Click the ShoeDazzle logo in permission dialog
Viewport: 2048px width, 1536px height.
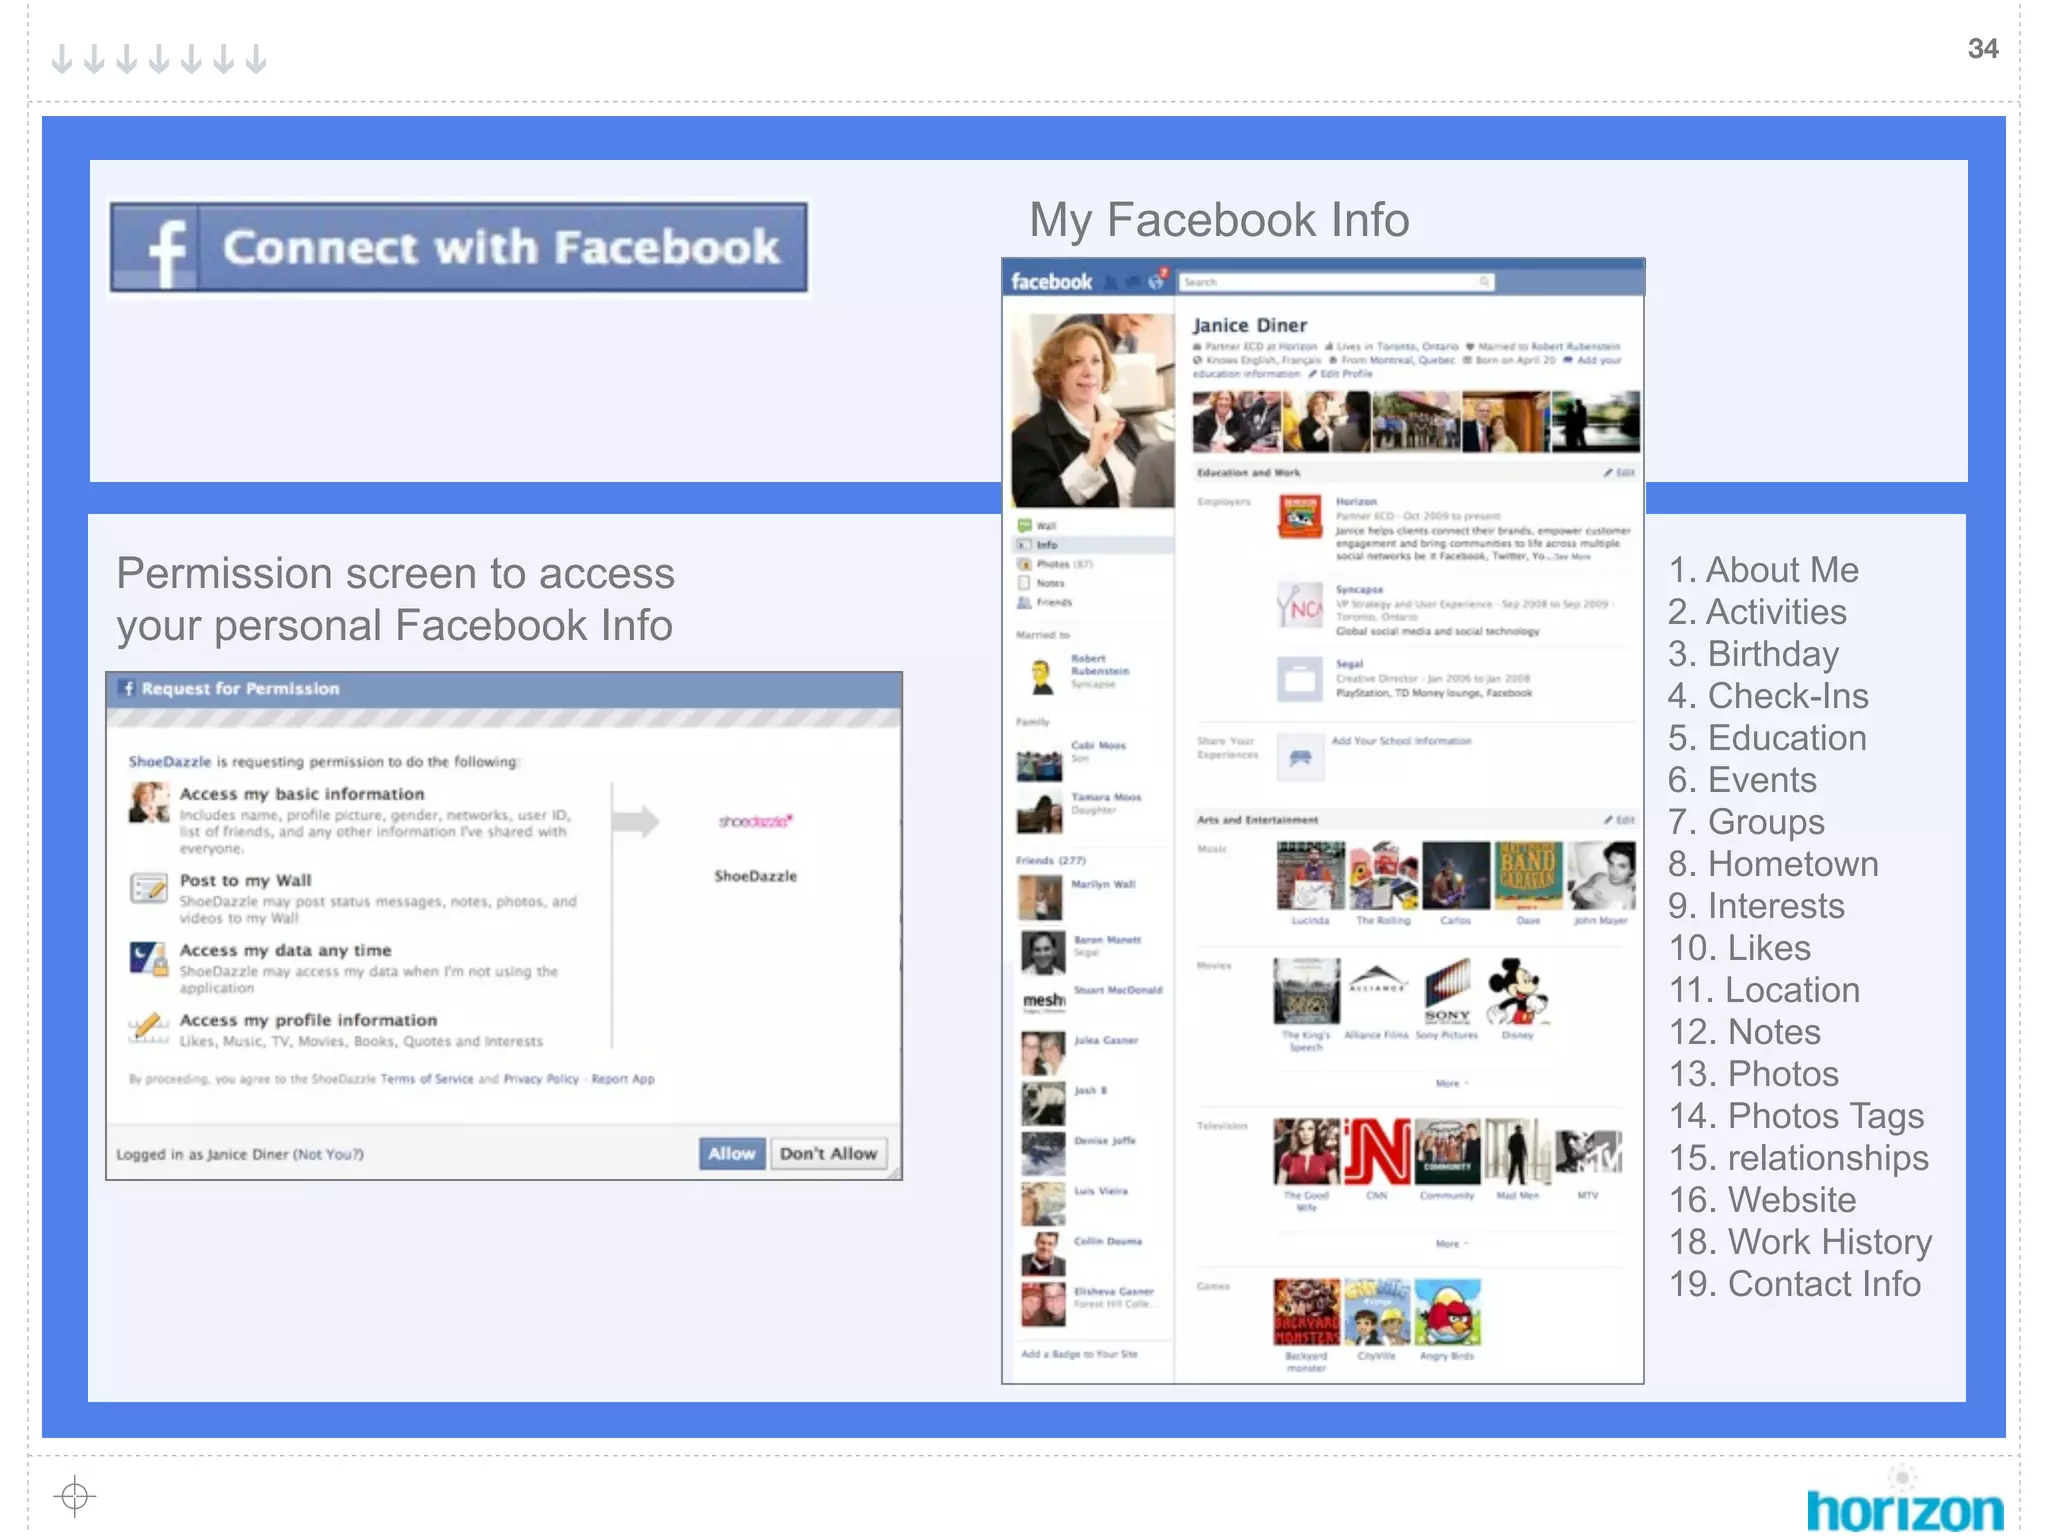[756, 821]
